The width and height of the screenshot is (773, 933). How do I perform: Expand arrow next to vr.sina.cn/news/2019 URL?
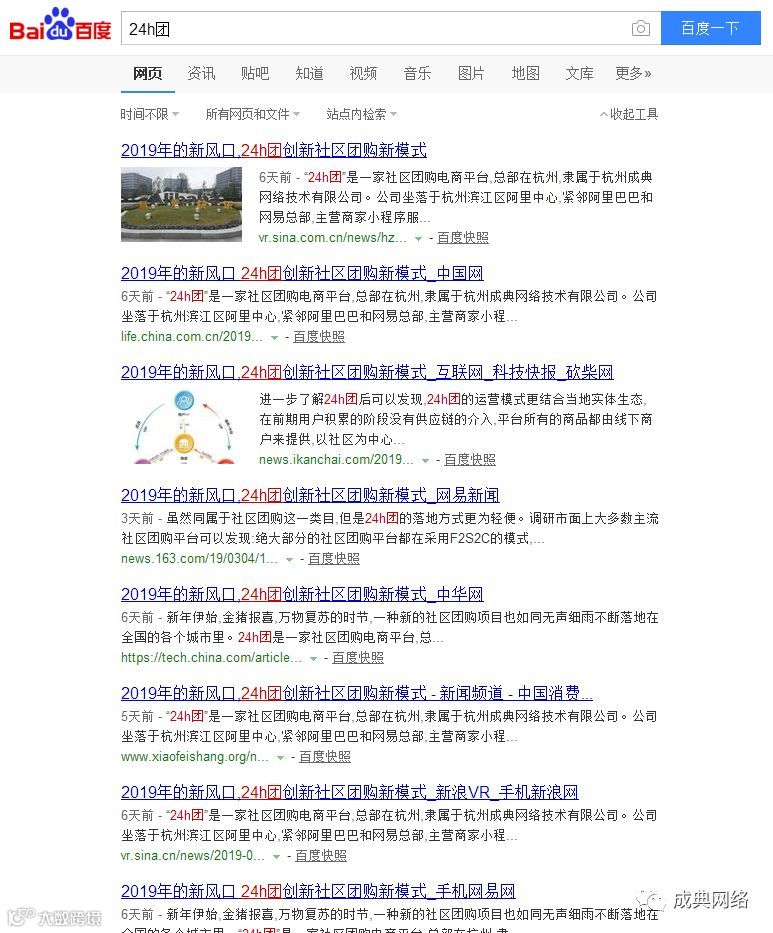coord(276,856)
